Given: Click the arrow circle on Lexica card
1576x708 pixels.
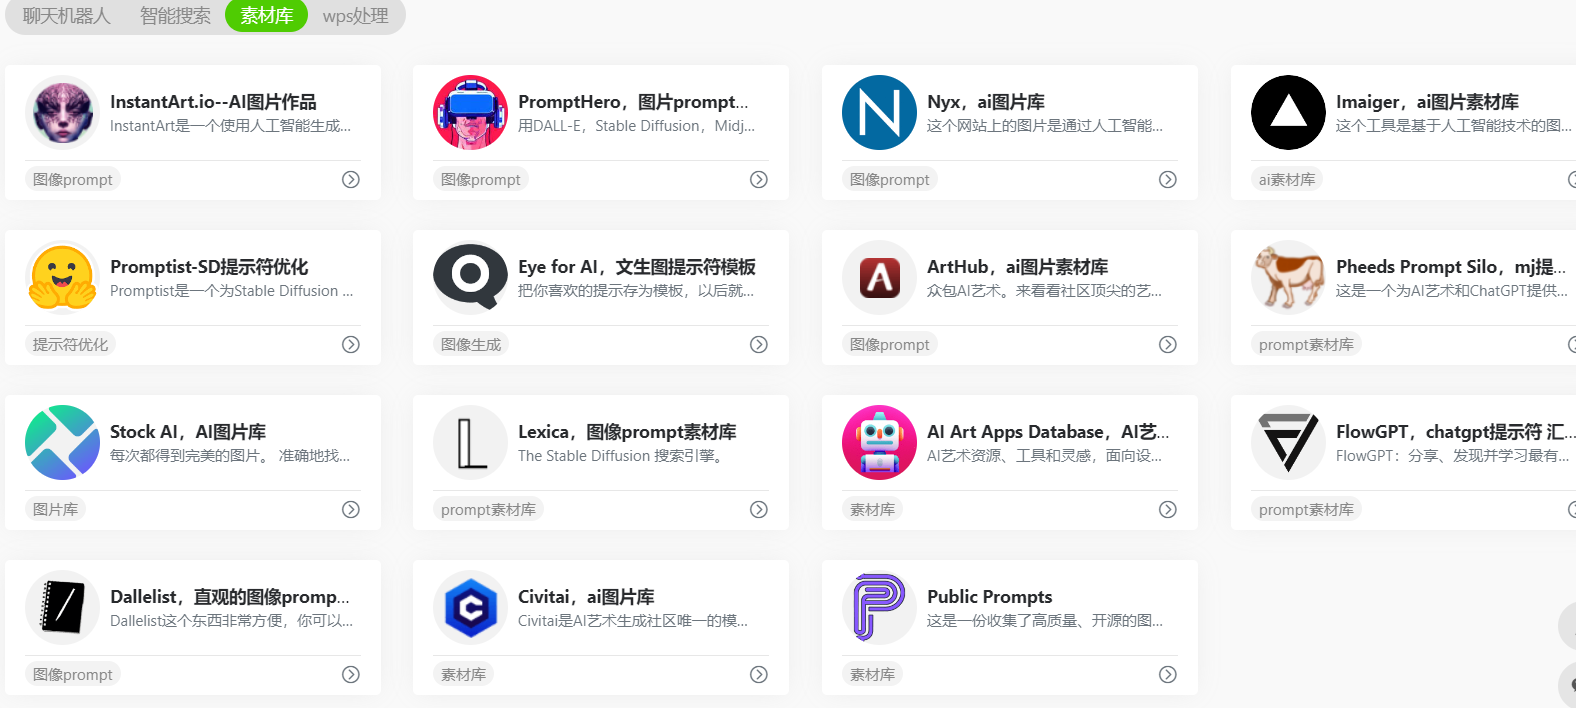Looking at the screenshot, I should (759, 509).
